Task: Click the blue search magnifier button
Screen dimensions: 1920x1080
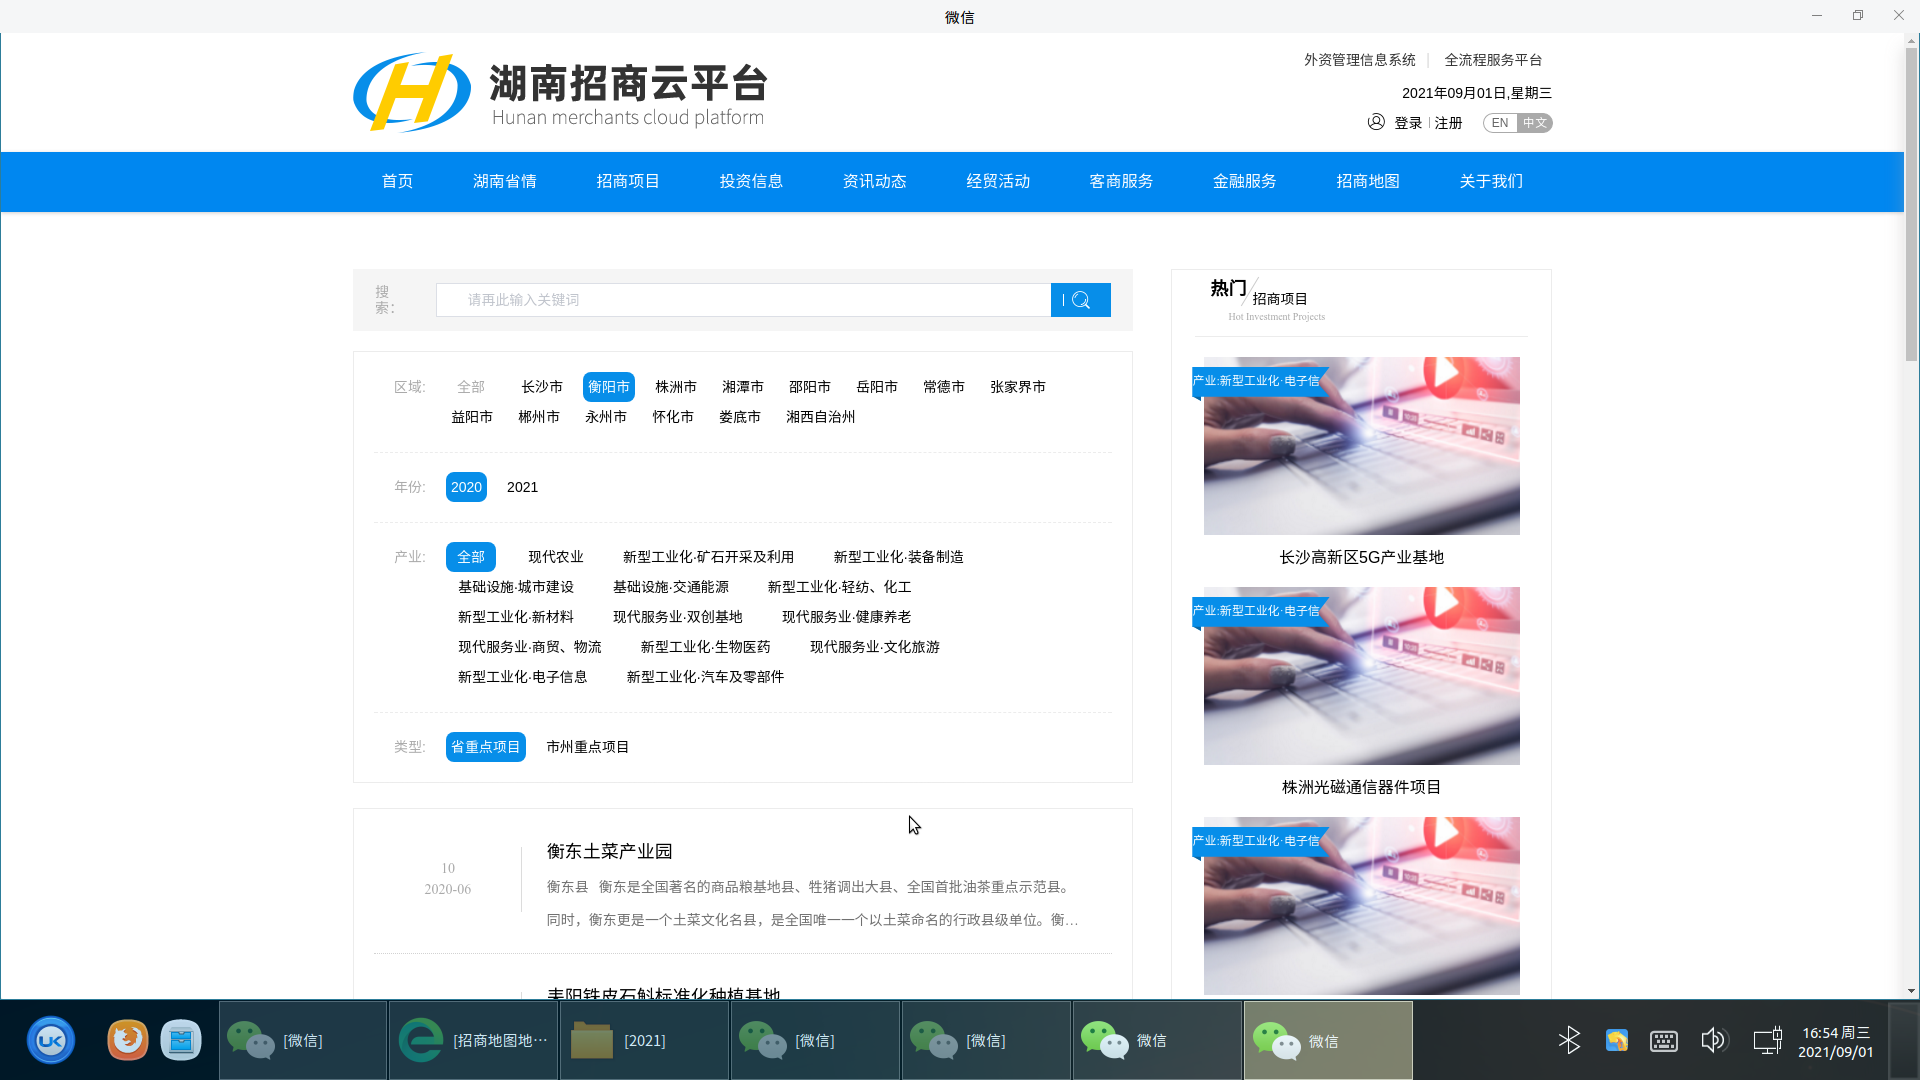Action: pos(1080,300)
